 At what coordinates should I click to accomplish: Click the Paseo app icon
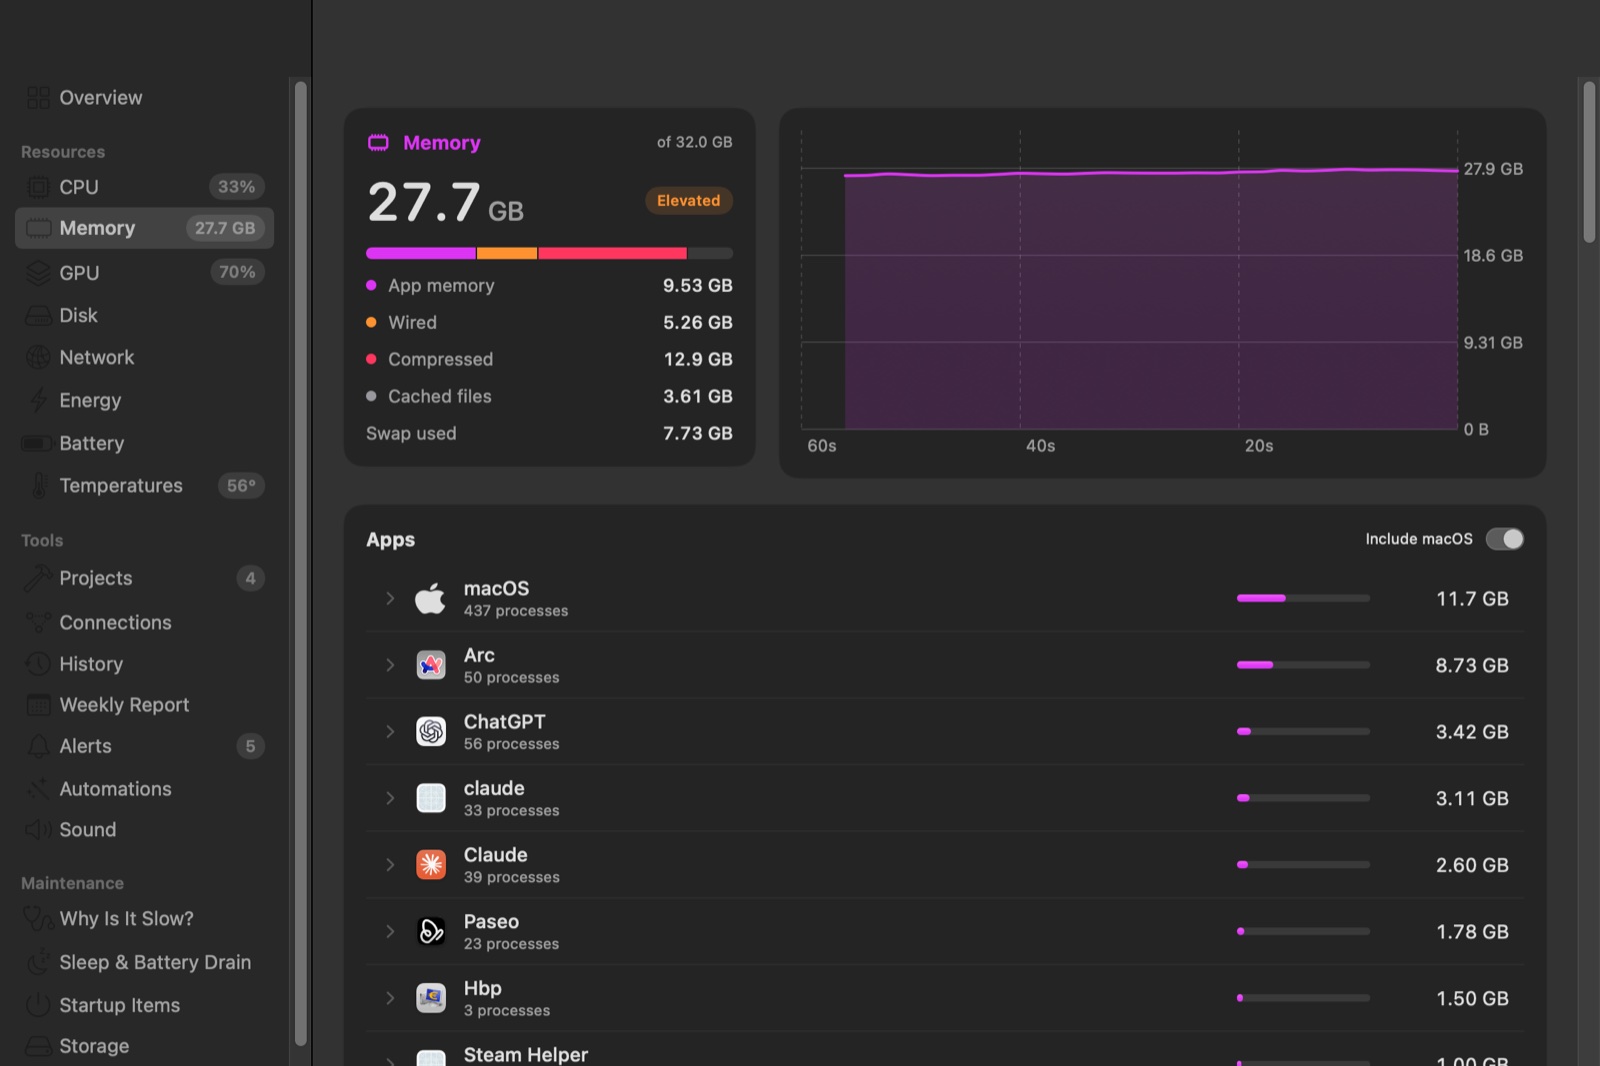pos(431,932)
